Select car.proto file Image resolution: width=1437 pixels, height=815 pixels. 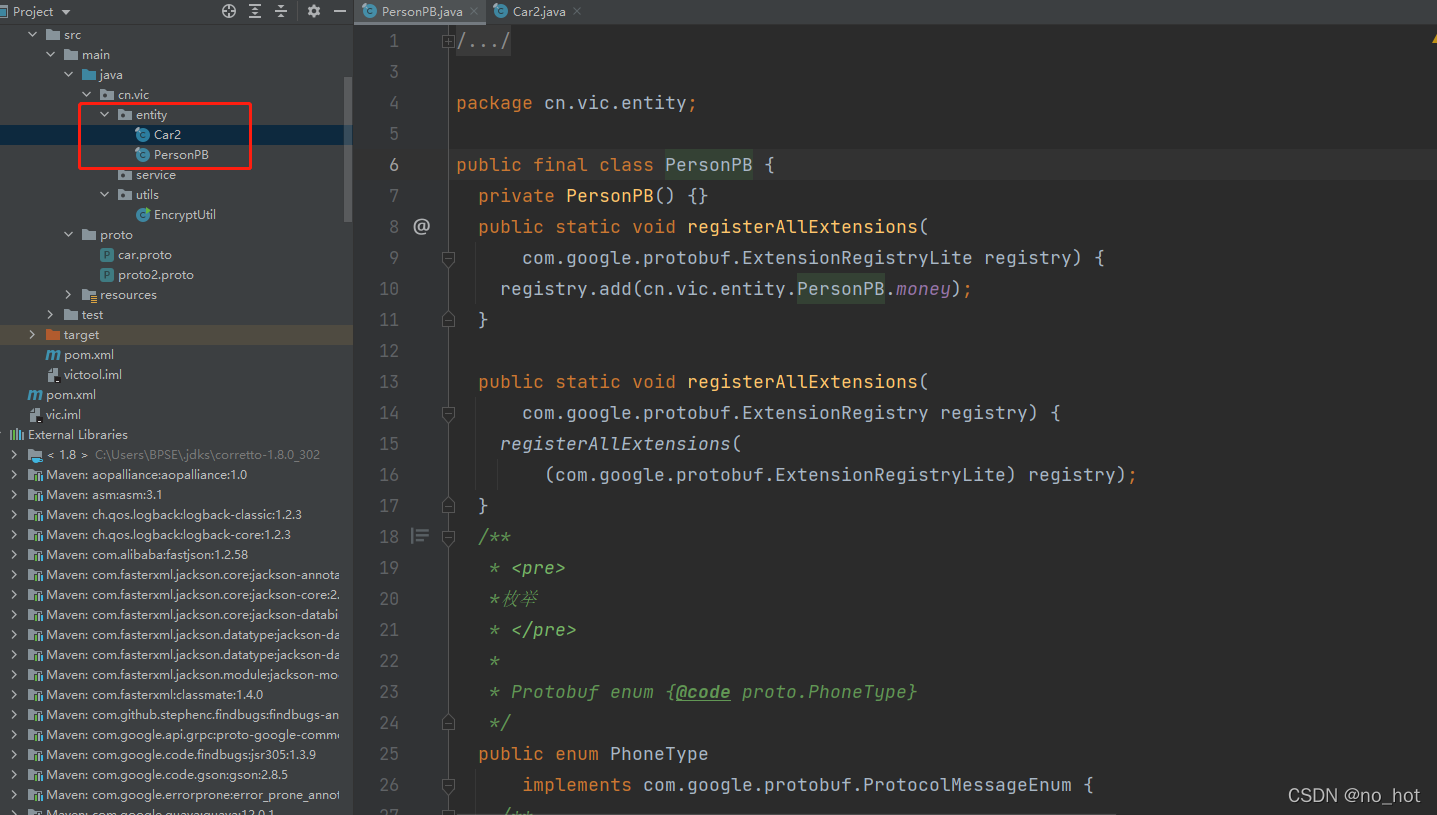tap(144, 255)
